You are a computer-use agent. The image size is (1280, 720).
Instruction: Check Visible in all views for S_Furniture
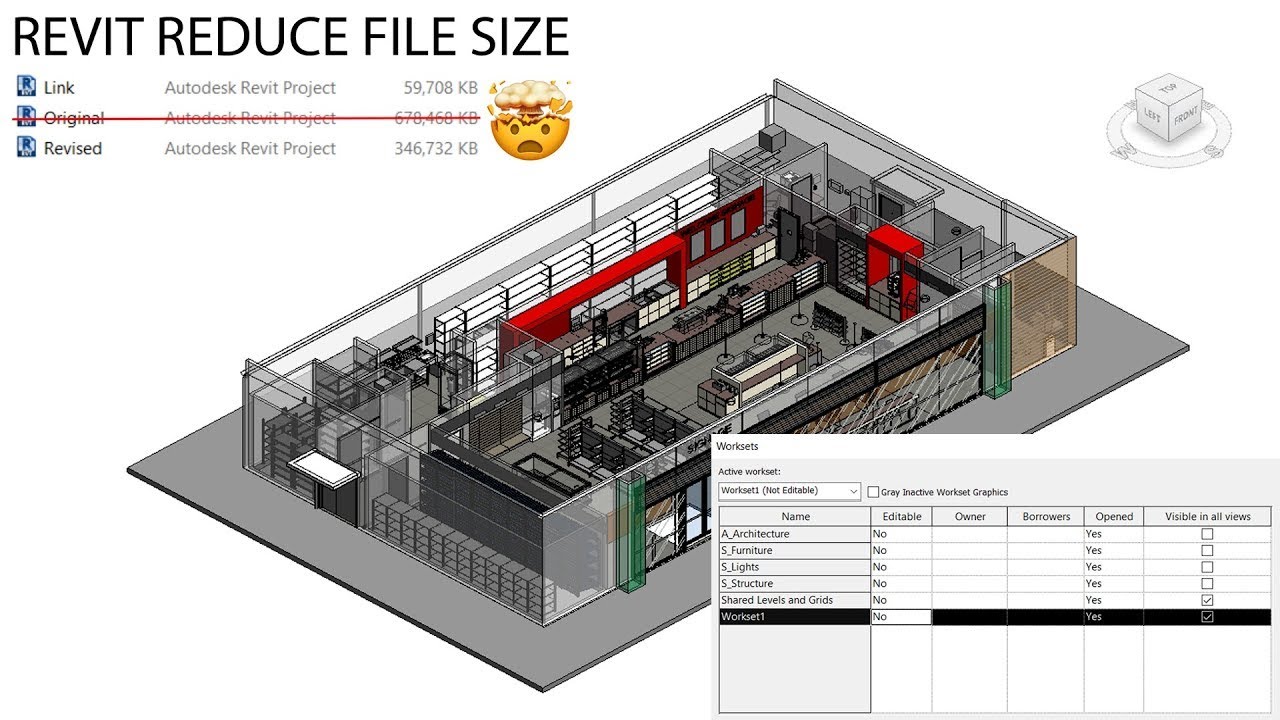(1207, 550)
